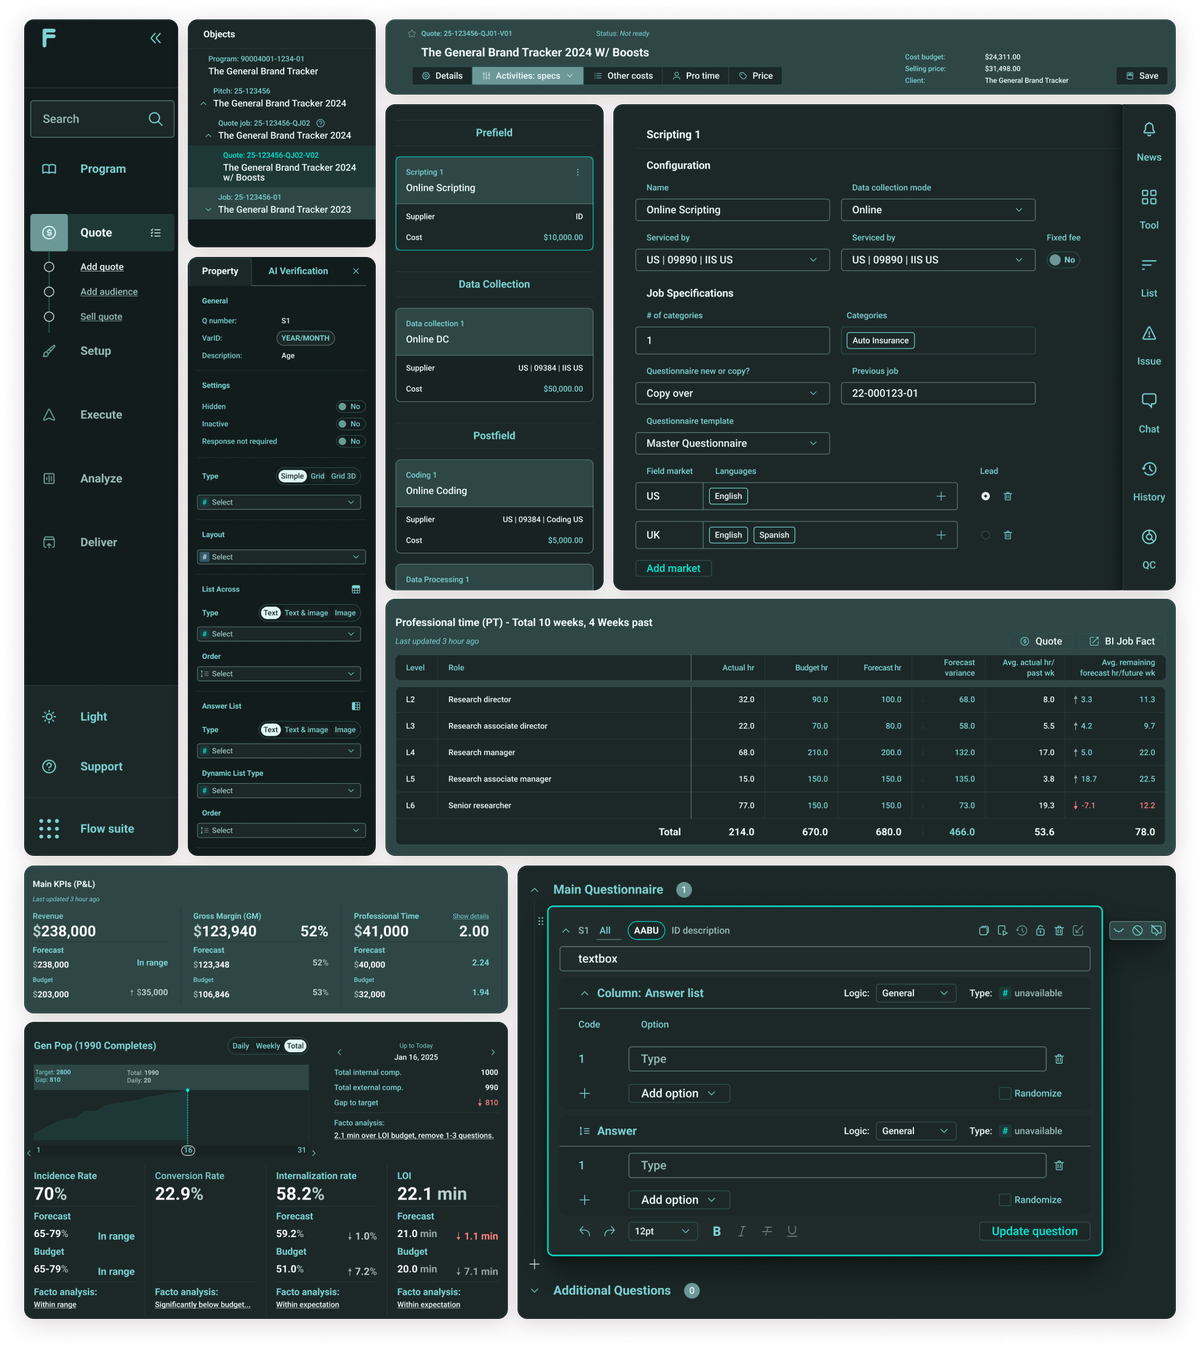
Task: Click the three-dot menu on Scripting 1 card
Action: pyautogui.click(x=577, y=172)
